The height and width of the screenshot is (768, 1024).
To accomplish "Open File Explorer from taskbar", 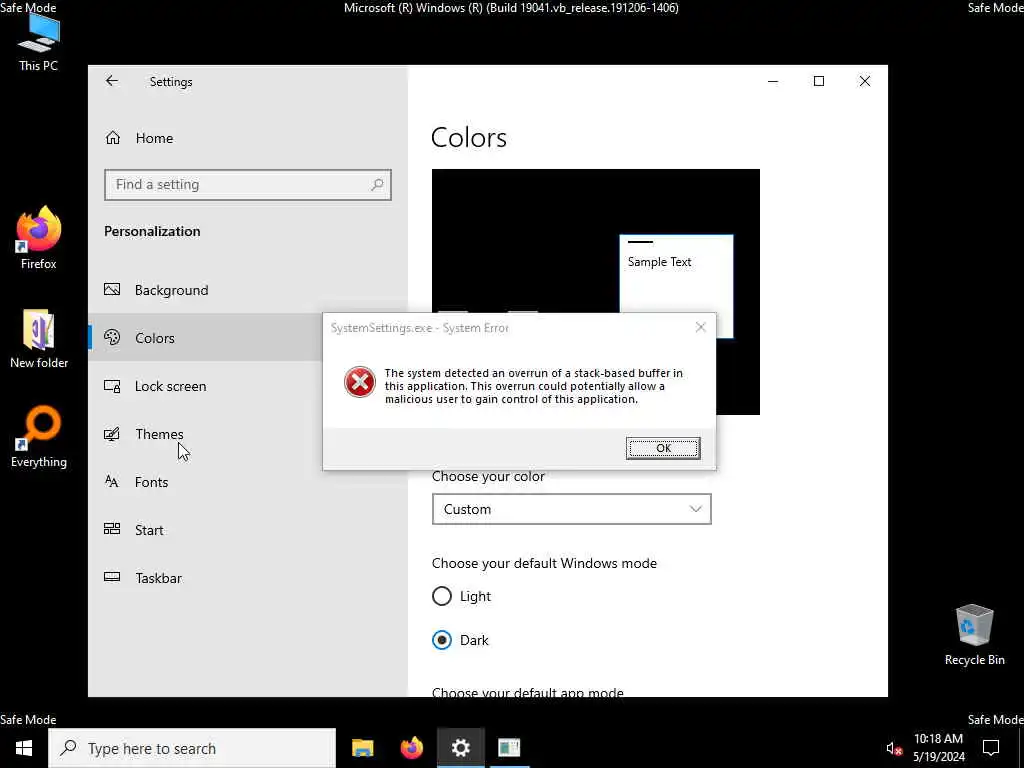I will click(x=362, y=748).
